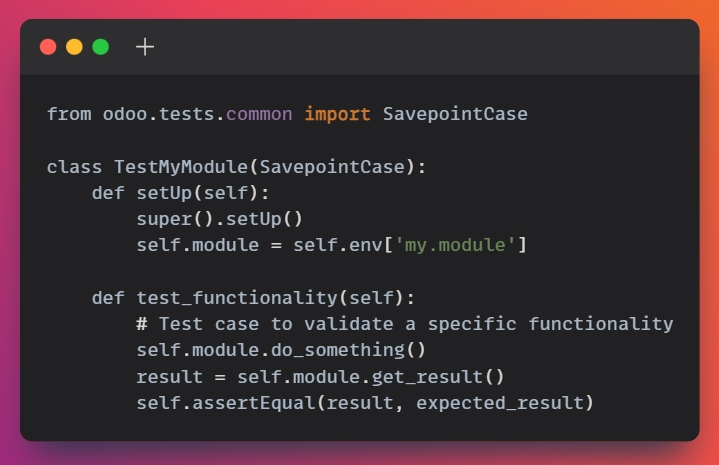Click the yellow minimize window dot
This screenshot has height=465, width=719.
coord(74,47)
